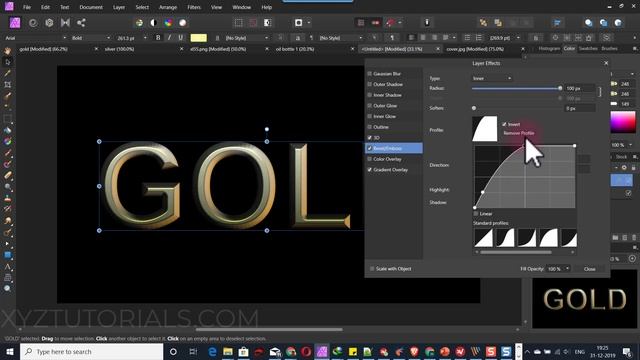The image size is (640, 360).
Task: Enable the Inner Shadow effect checkbox
Action: 369,95
